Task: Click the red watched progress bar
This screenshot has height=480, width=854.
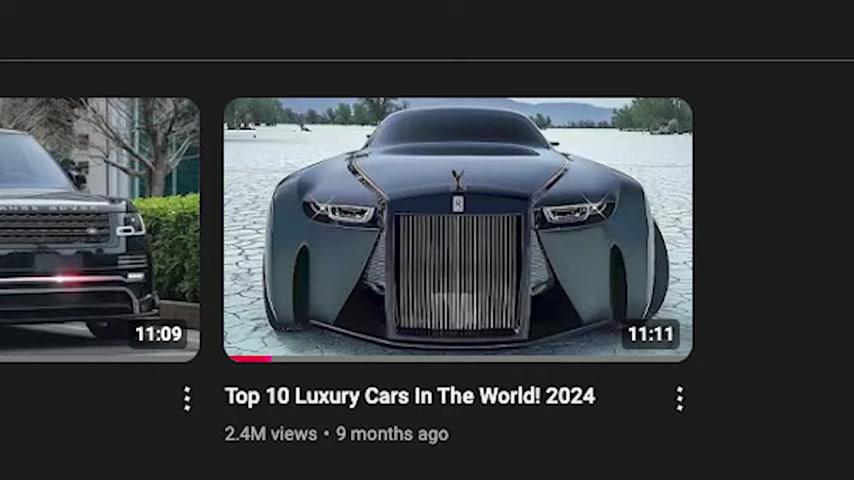Action: coord(251,359)
